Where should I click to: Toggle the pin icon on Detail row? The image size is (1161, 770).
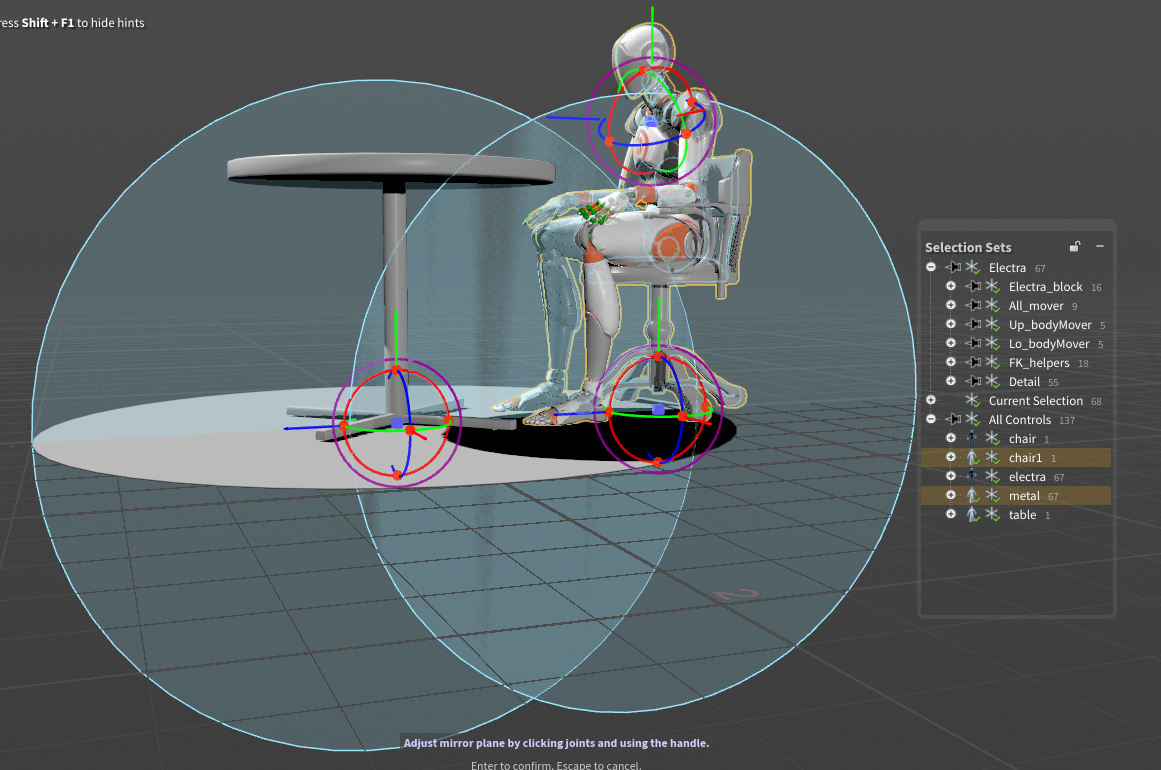pos(973,381)
